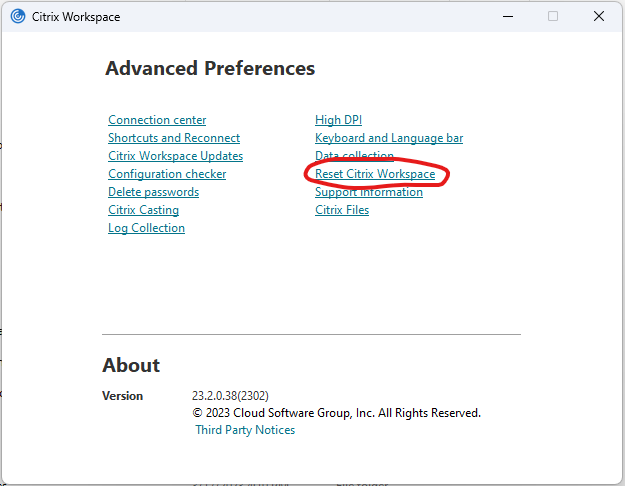View Support information
This screenshot has height=486, width=625.
coord(368,192)
